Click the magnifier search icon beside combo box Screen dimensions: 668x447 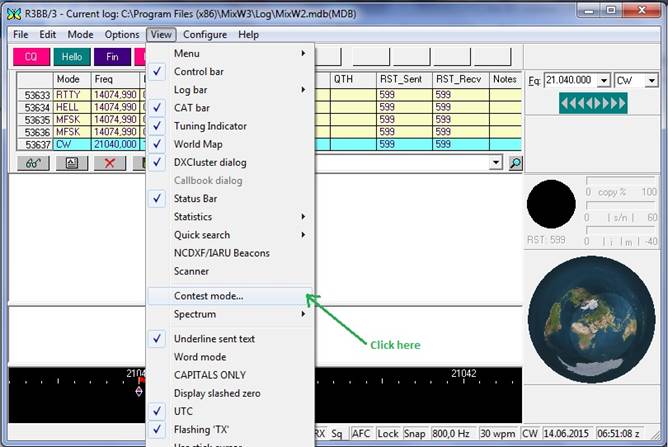click(515, 163)
